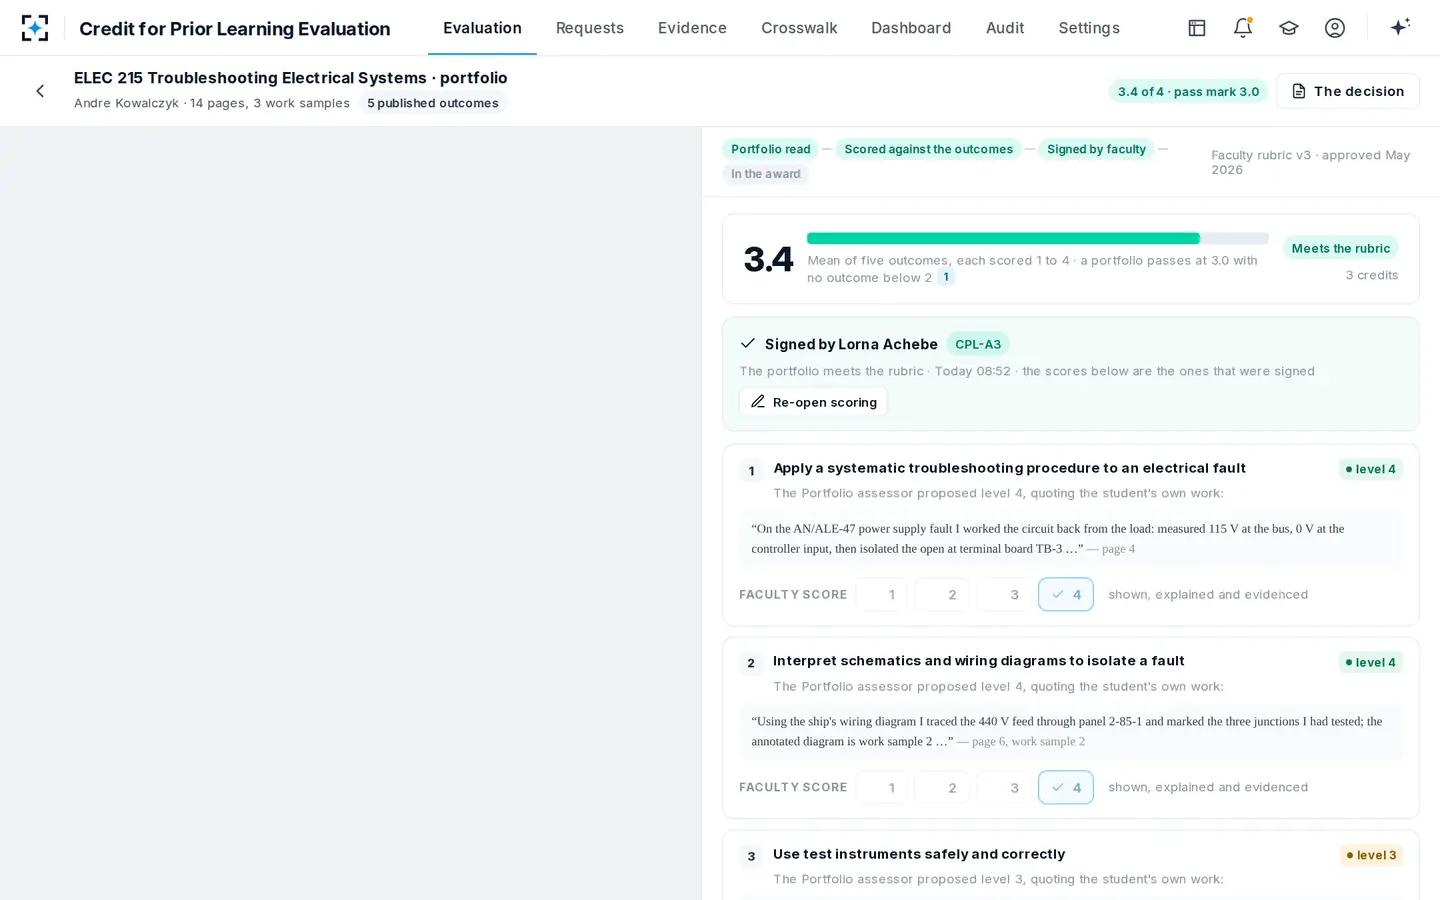Set outcome 1 faculty score to 2
Image resolution: width=1440 pixels, height=900 pixels.
(x=943, y=594)
